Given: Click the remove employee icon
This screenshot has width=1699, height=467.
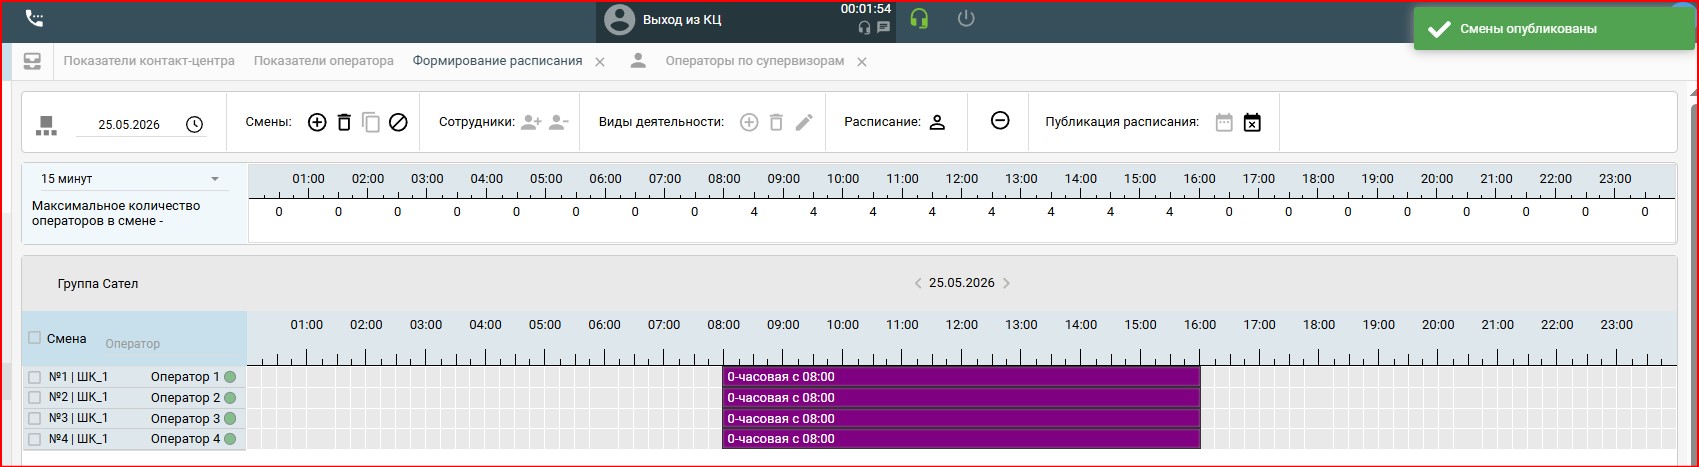Looking at the screenshot, I should click(x=558, y=122).
